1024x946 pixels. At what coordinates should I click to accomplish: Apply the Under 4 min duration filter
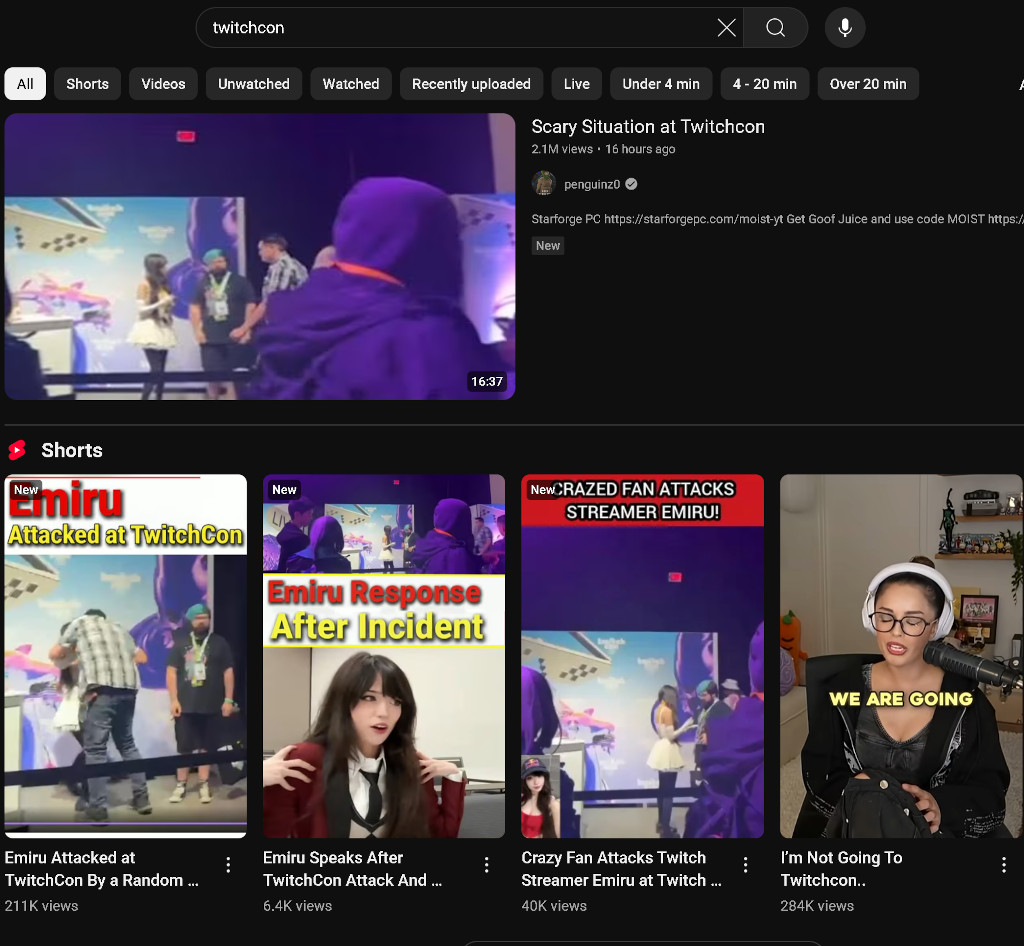pos(660,84)
